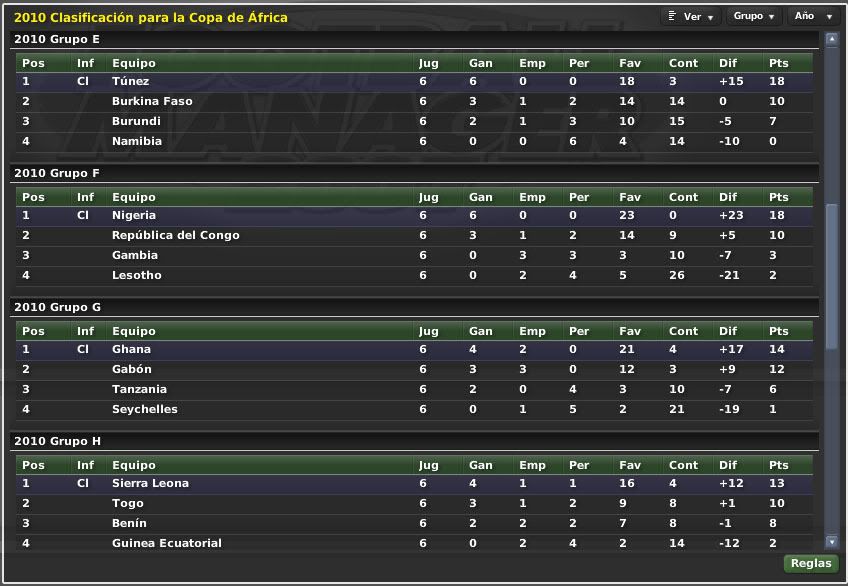Image resolution: width=848 pixels, height=586 pixels.
Task: Click República del Congo team name
Action: pos(176,235)
